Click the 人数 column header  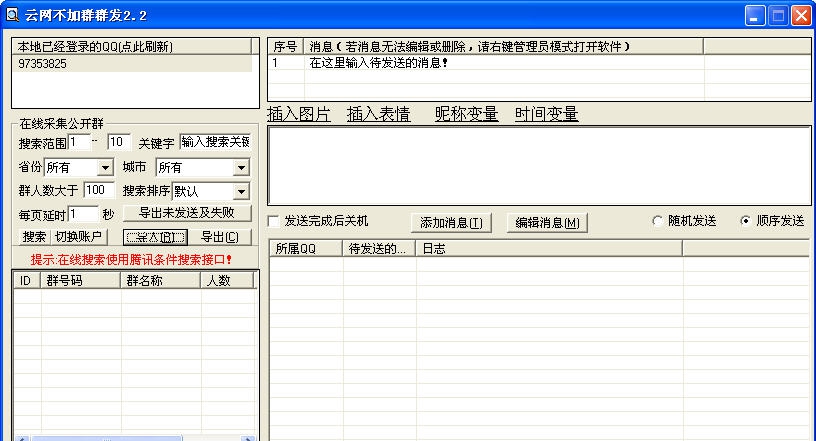click(227, 281)
